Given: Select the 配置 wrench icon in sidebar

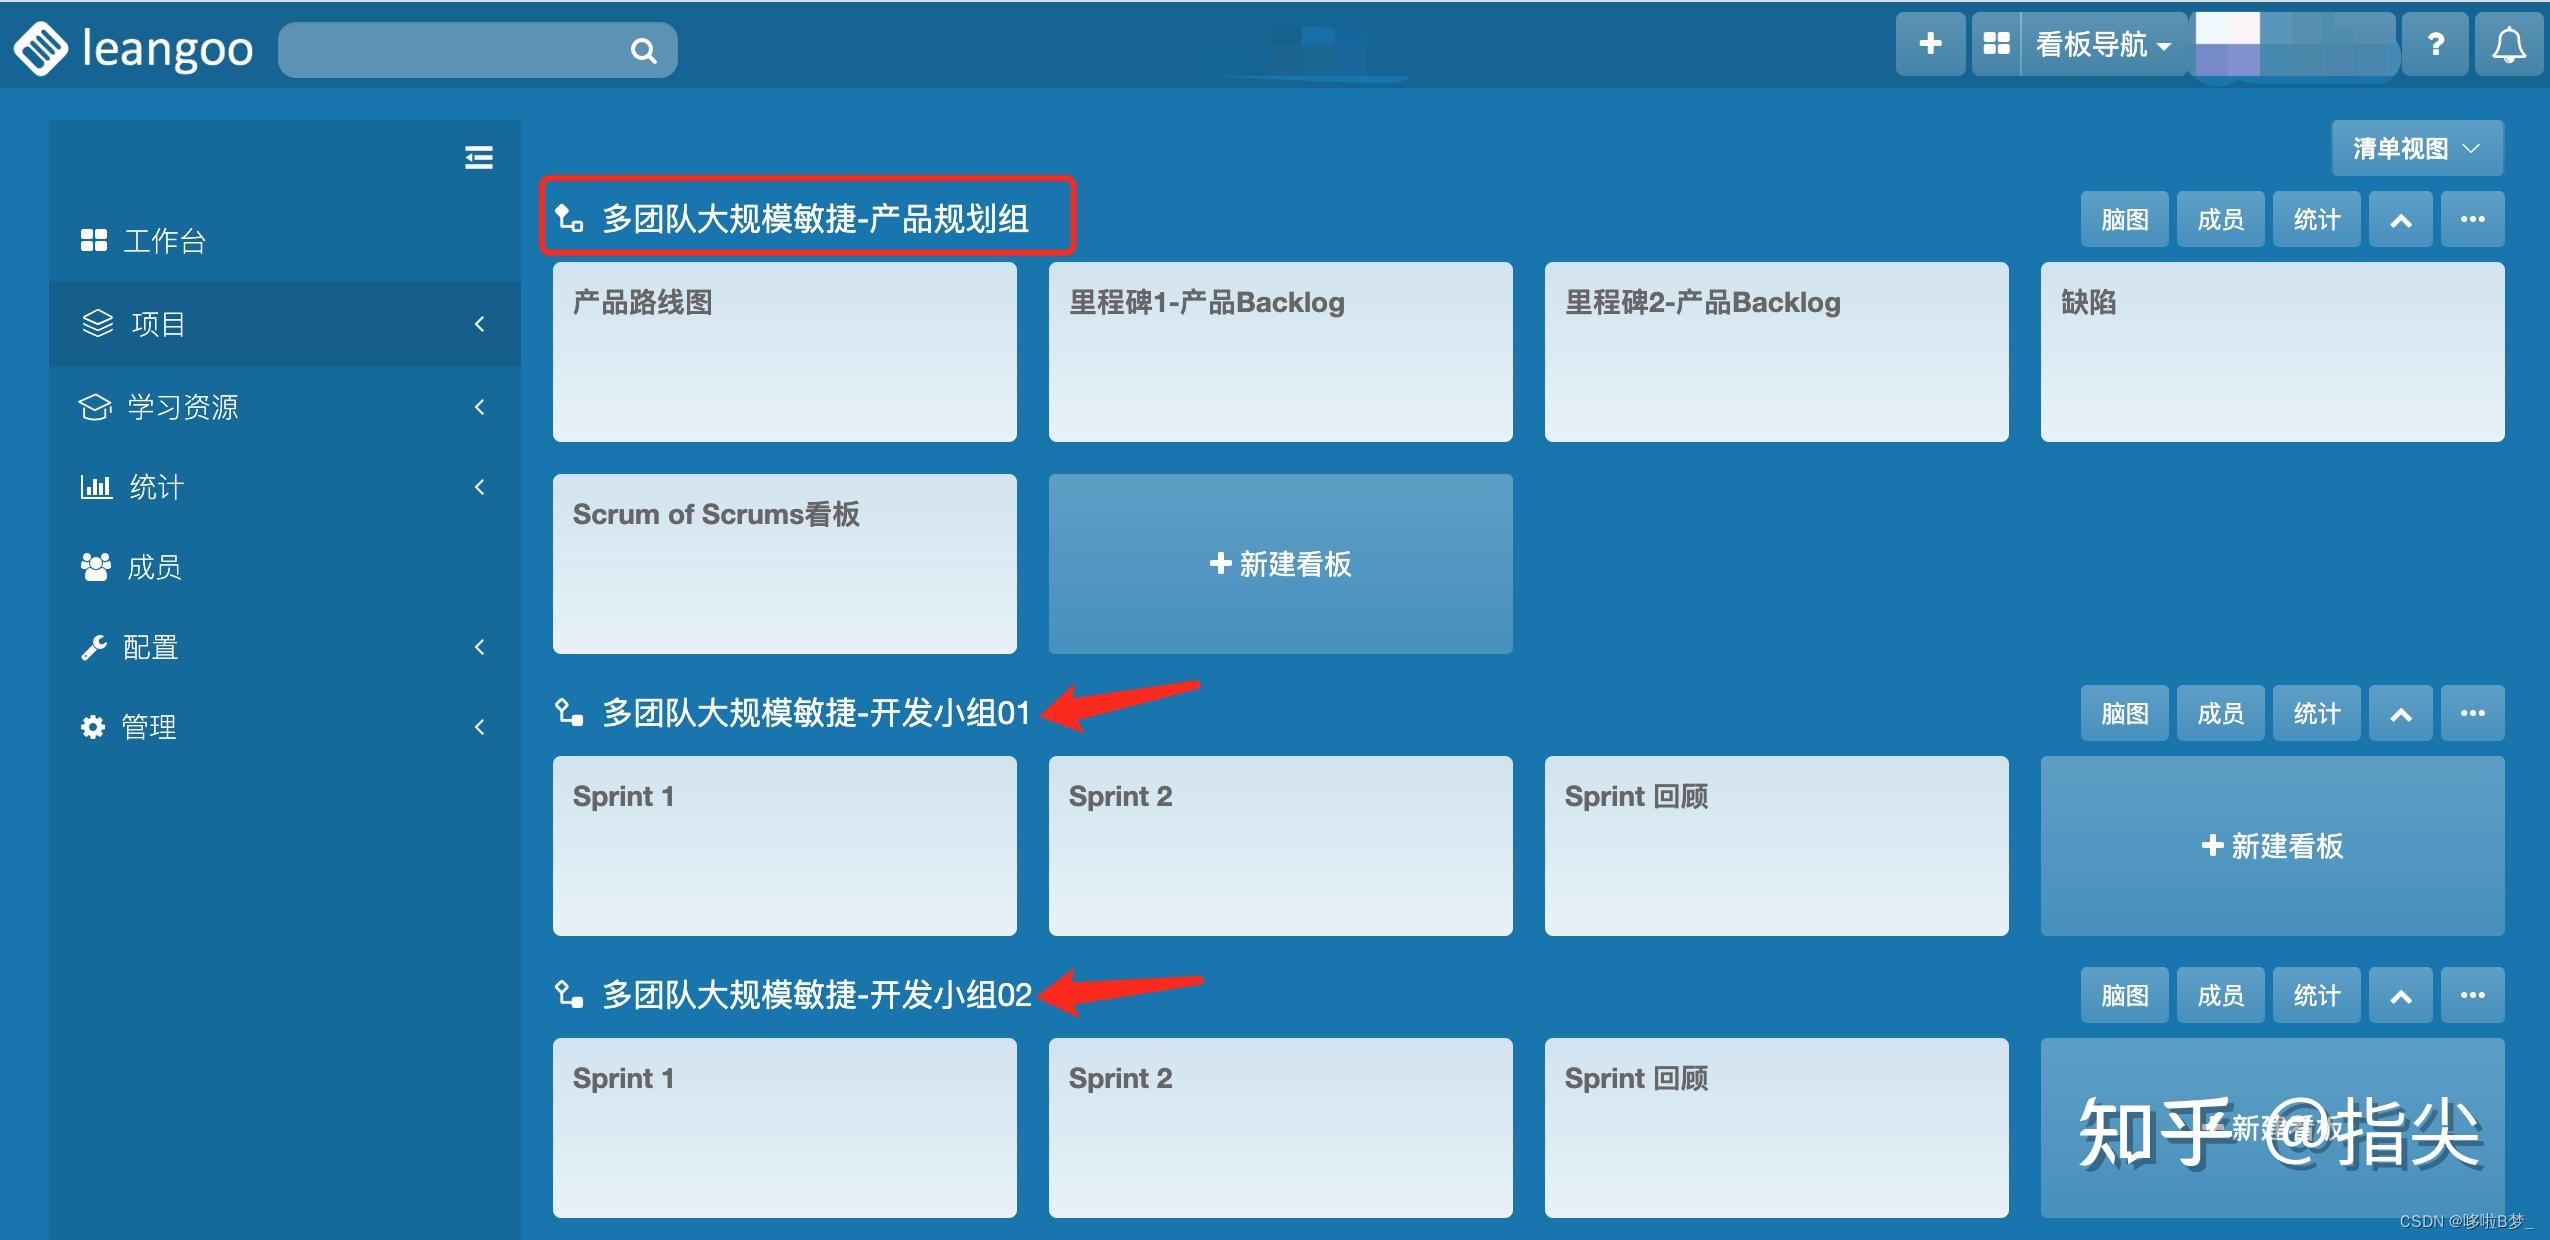Looking at the screenshot, I should pos(95,646).
